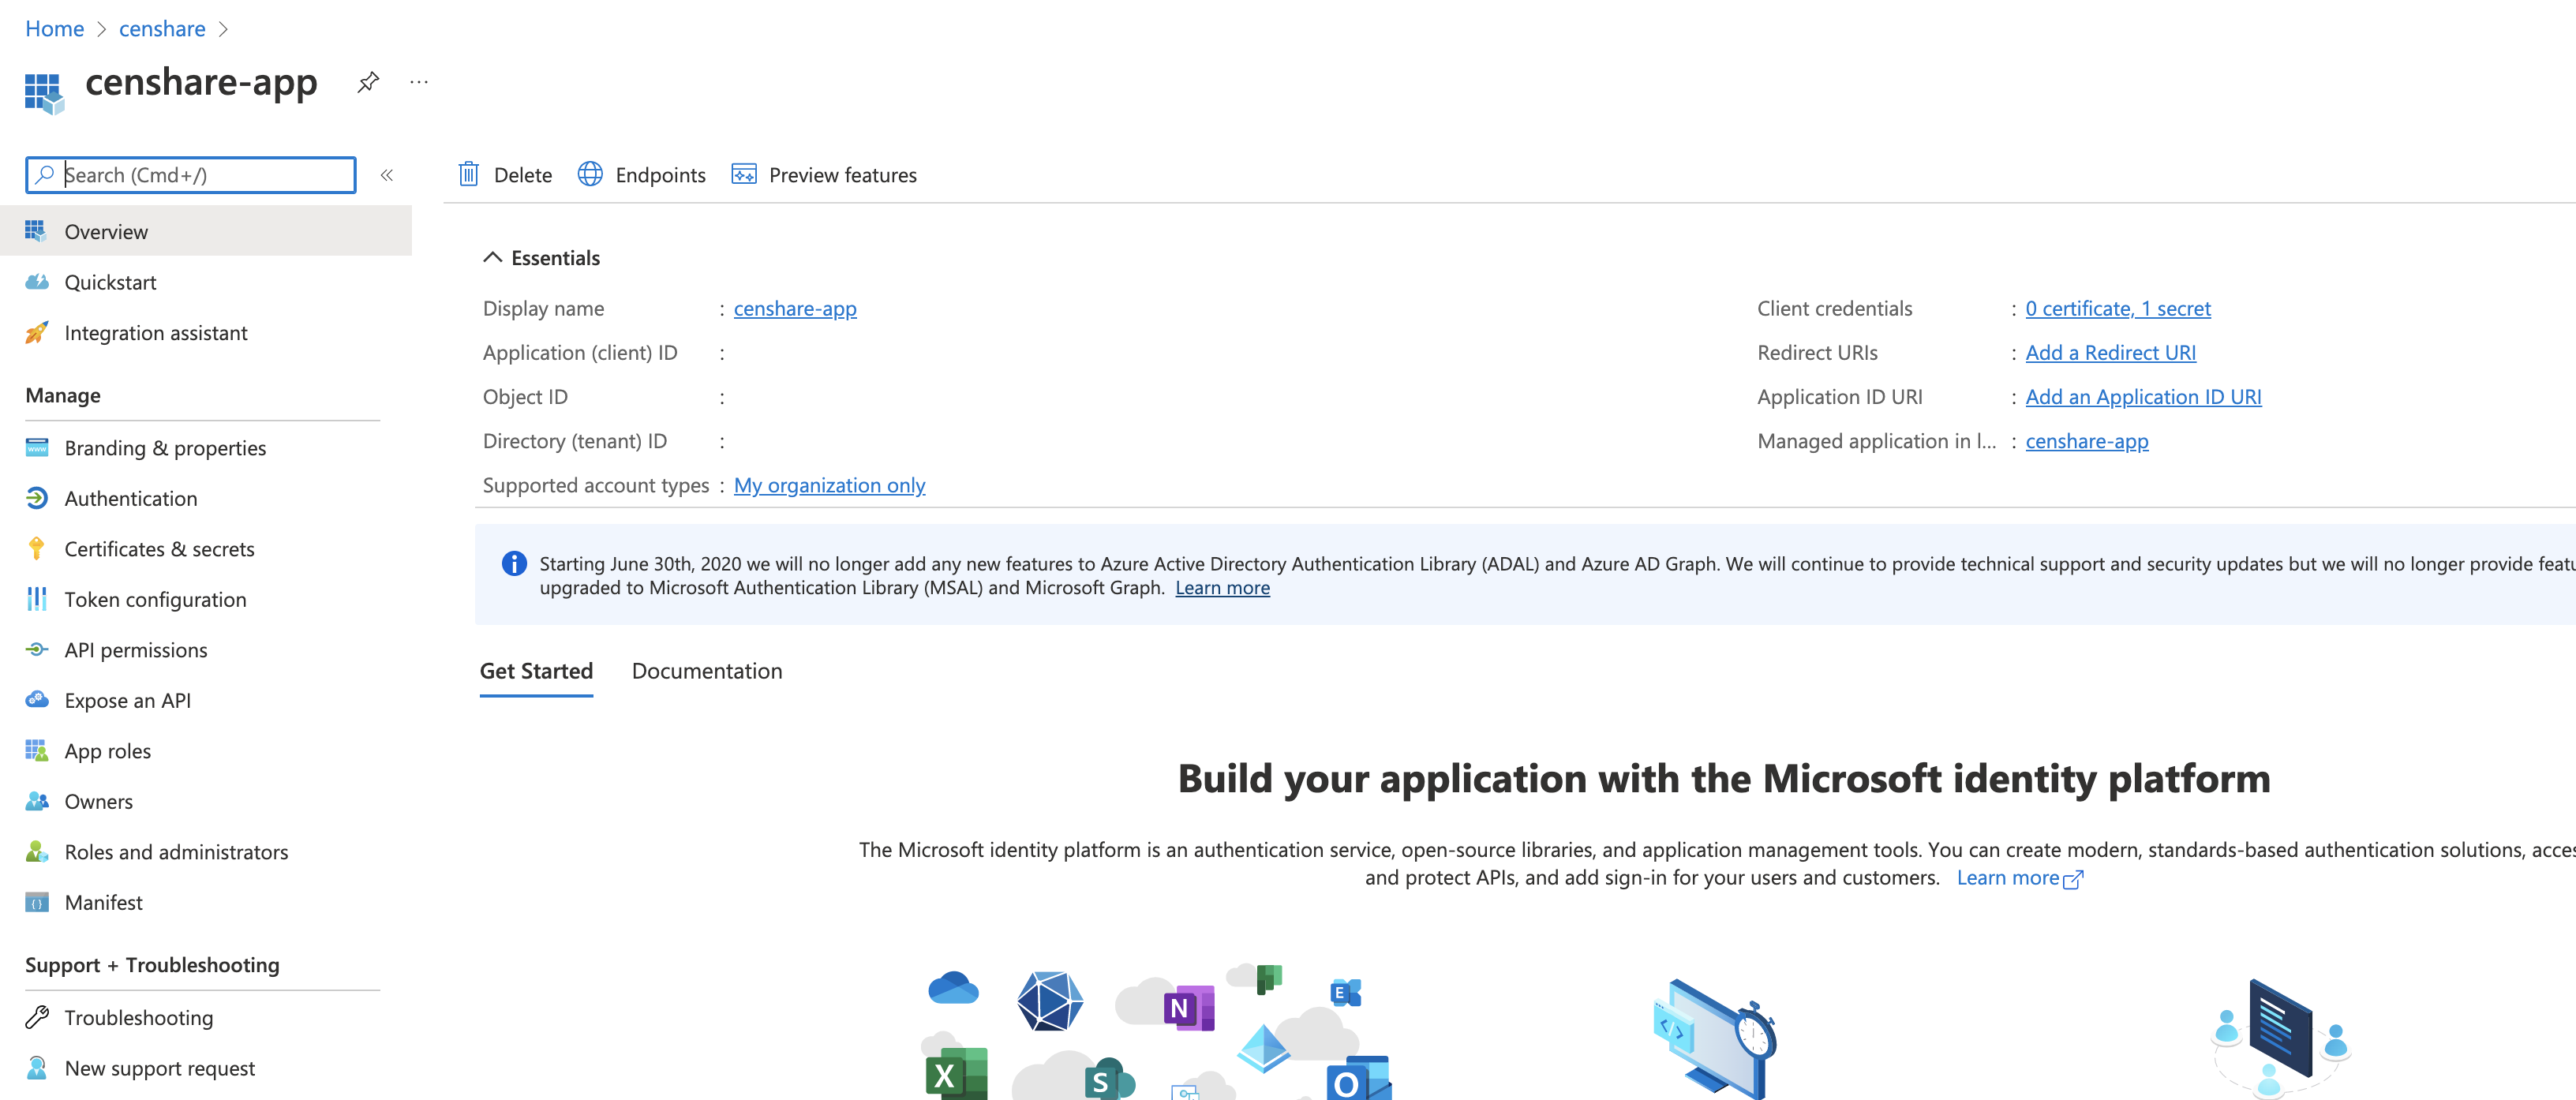
Task: Open the more options ellipsis menu
Action: click(x=419, y=82)
